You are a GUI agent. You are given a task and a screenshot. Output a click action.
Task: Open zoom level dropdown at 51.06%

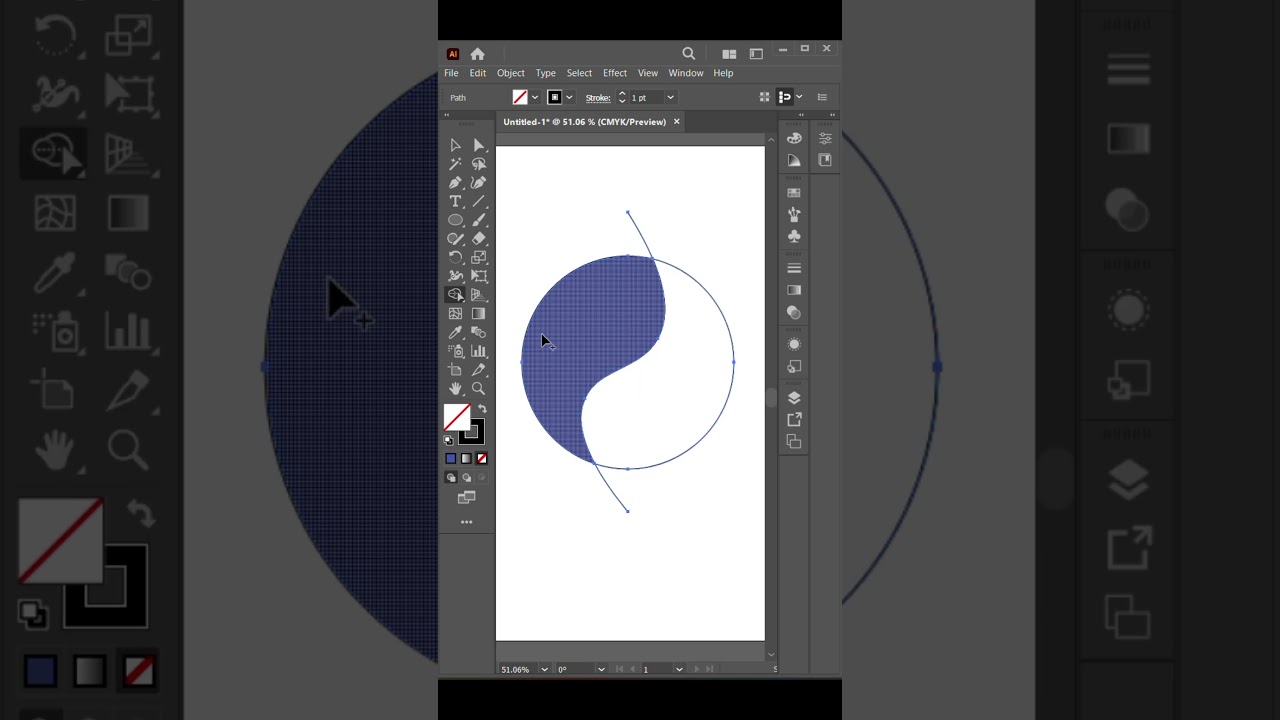[x=544, y=669]
